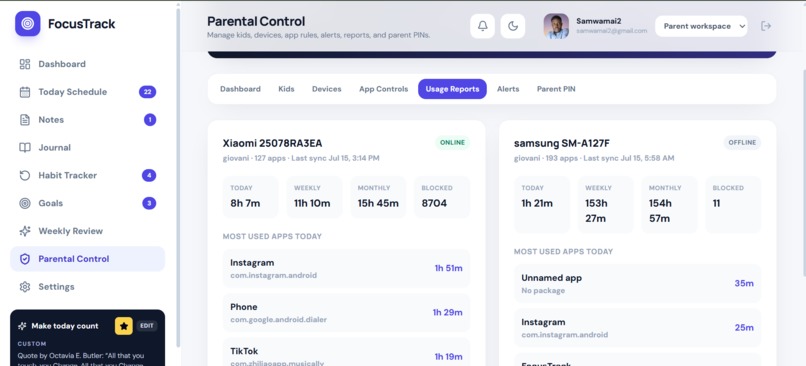Click Xiaomi WEEKLY 11h 10m stat
The image size is (806, 366).
pos(314,197)
